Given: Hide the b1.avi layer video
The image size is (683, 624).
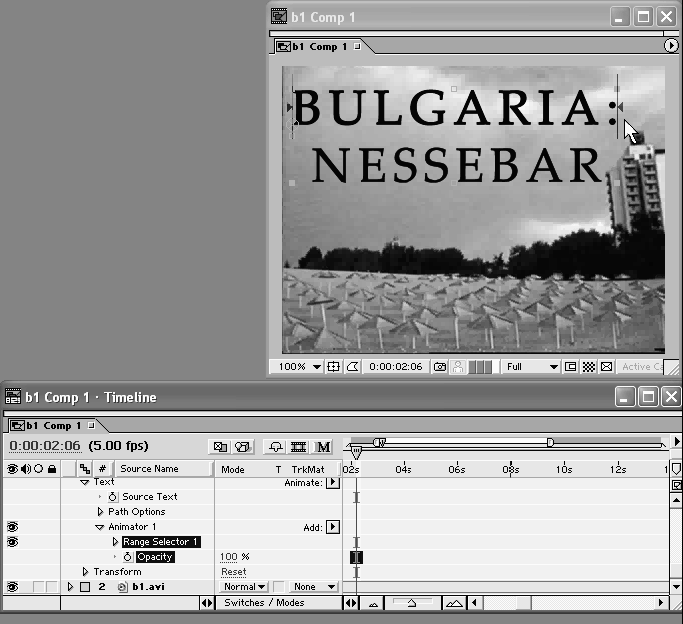Looking at the screenshot, I should [x=12, y=587].
